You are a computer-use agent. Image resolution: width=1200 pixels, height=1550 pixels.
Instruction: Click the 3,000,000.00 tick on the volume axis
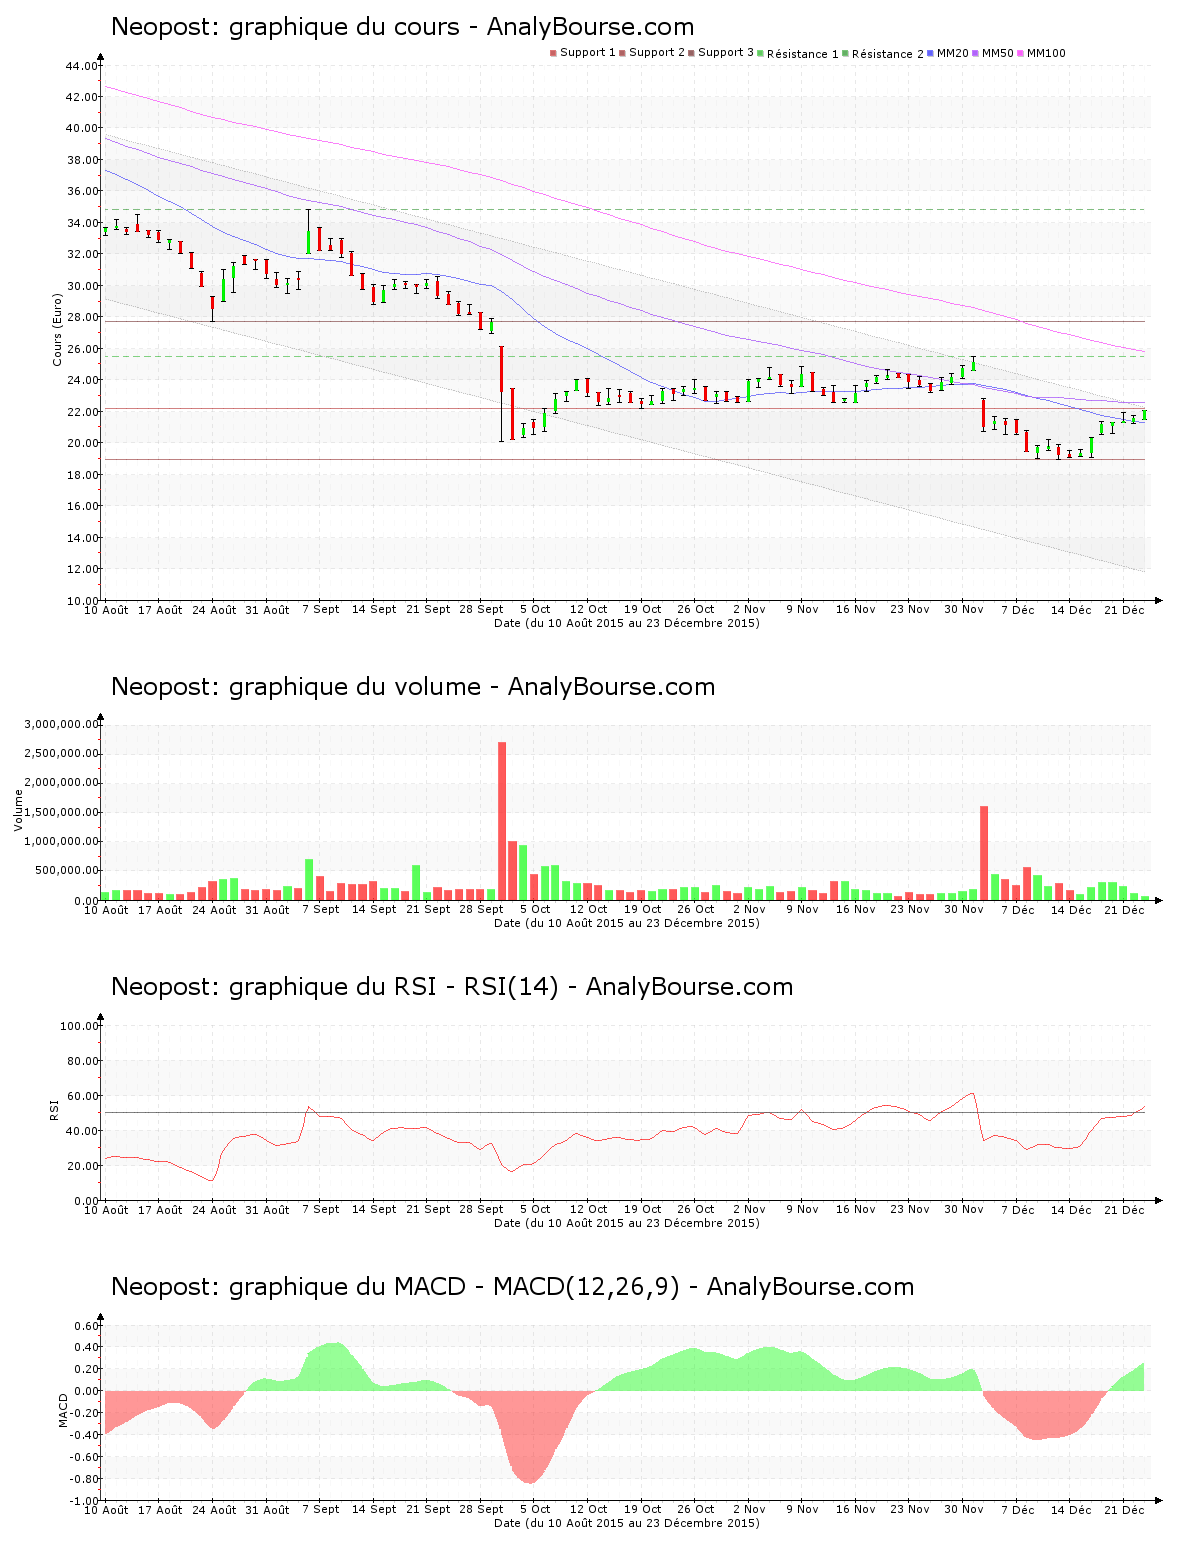pos(61,724)
